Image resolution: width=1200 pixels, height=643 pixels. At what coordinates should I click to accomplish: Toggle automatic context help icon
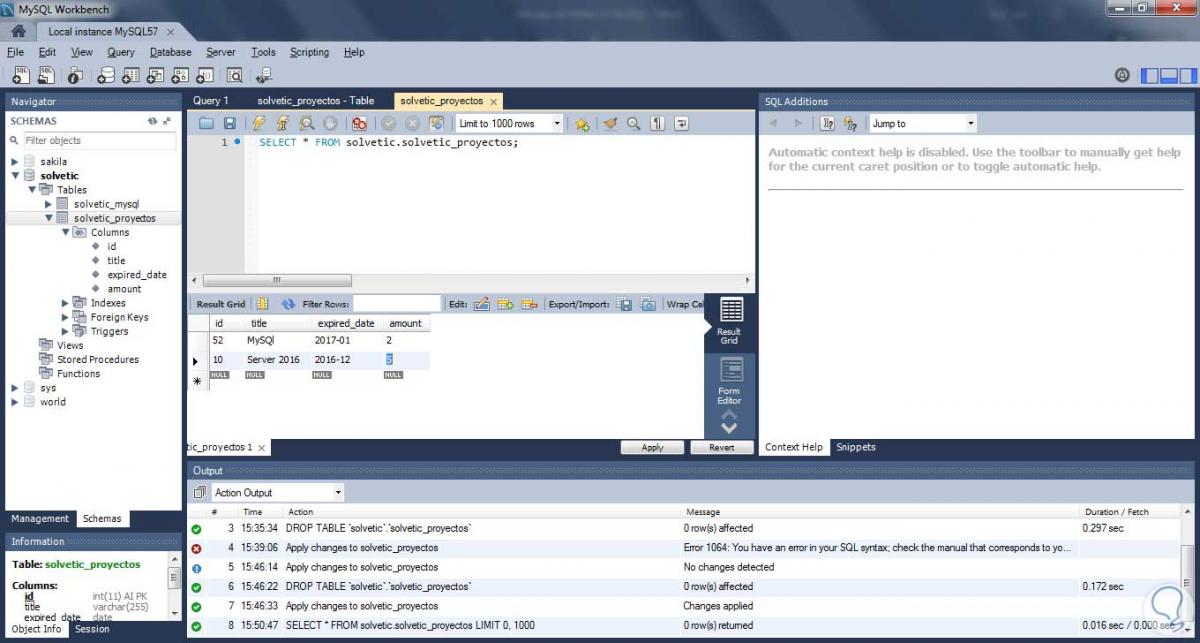pos(850,124)
